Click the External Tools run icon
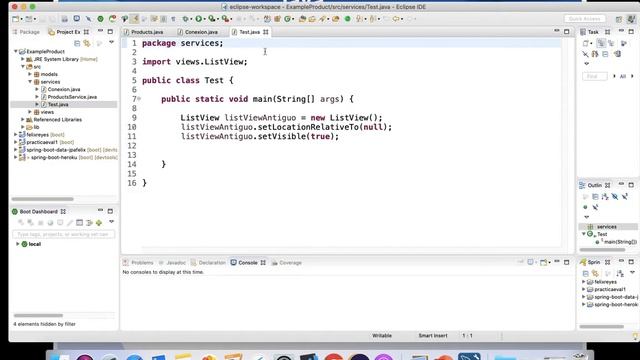Screen dimensions: 640x360 tap(225, 19)
